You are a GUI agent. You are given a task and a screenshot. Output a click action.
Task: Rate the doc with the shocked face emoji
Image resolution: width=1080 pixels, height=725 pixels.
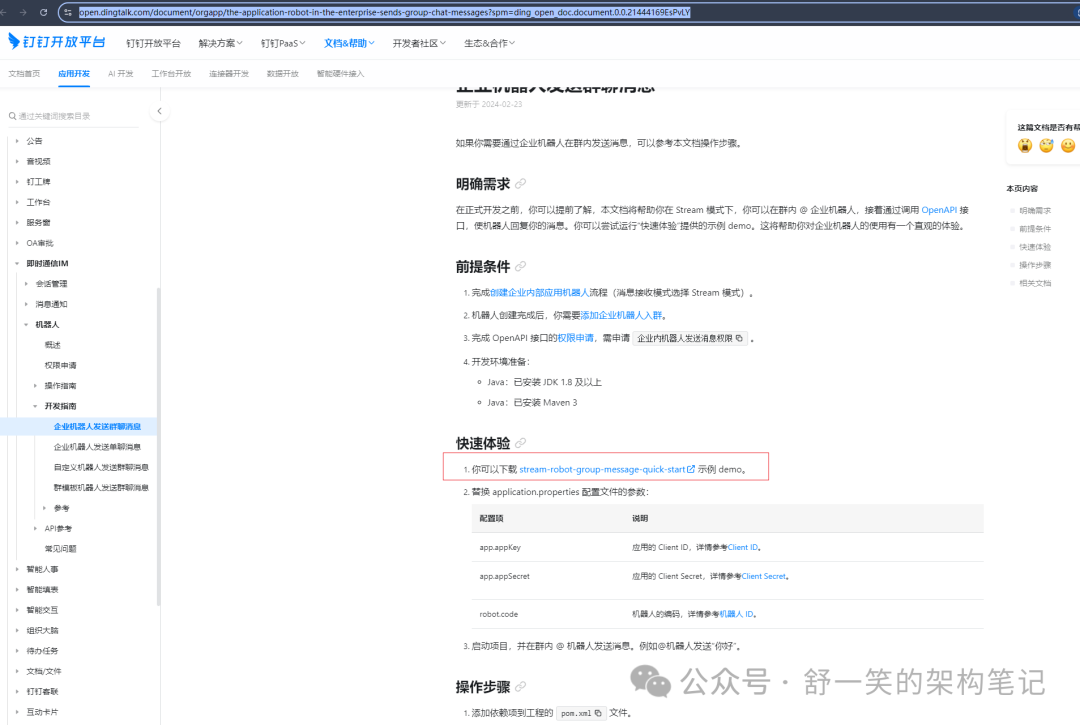coord(1025,145)
